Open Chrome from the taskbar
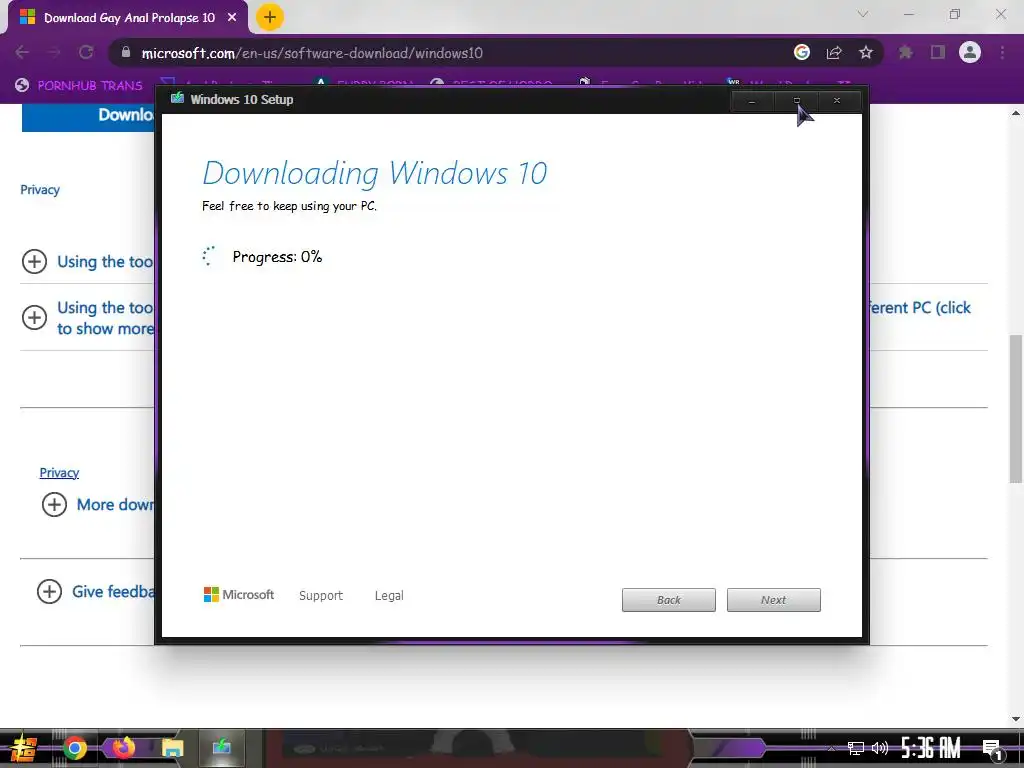1024x768 pixels. point(74,748)
